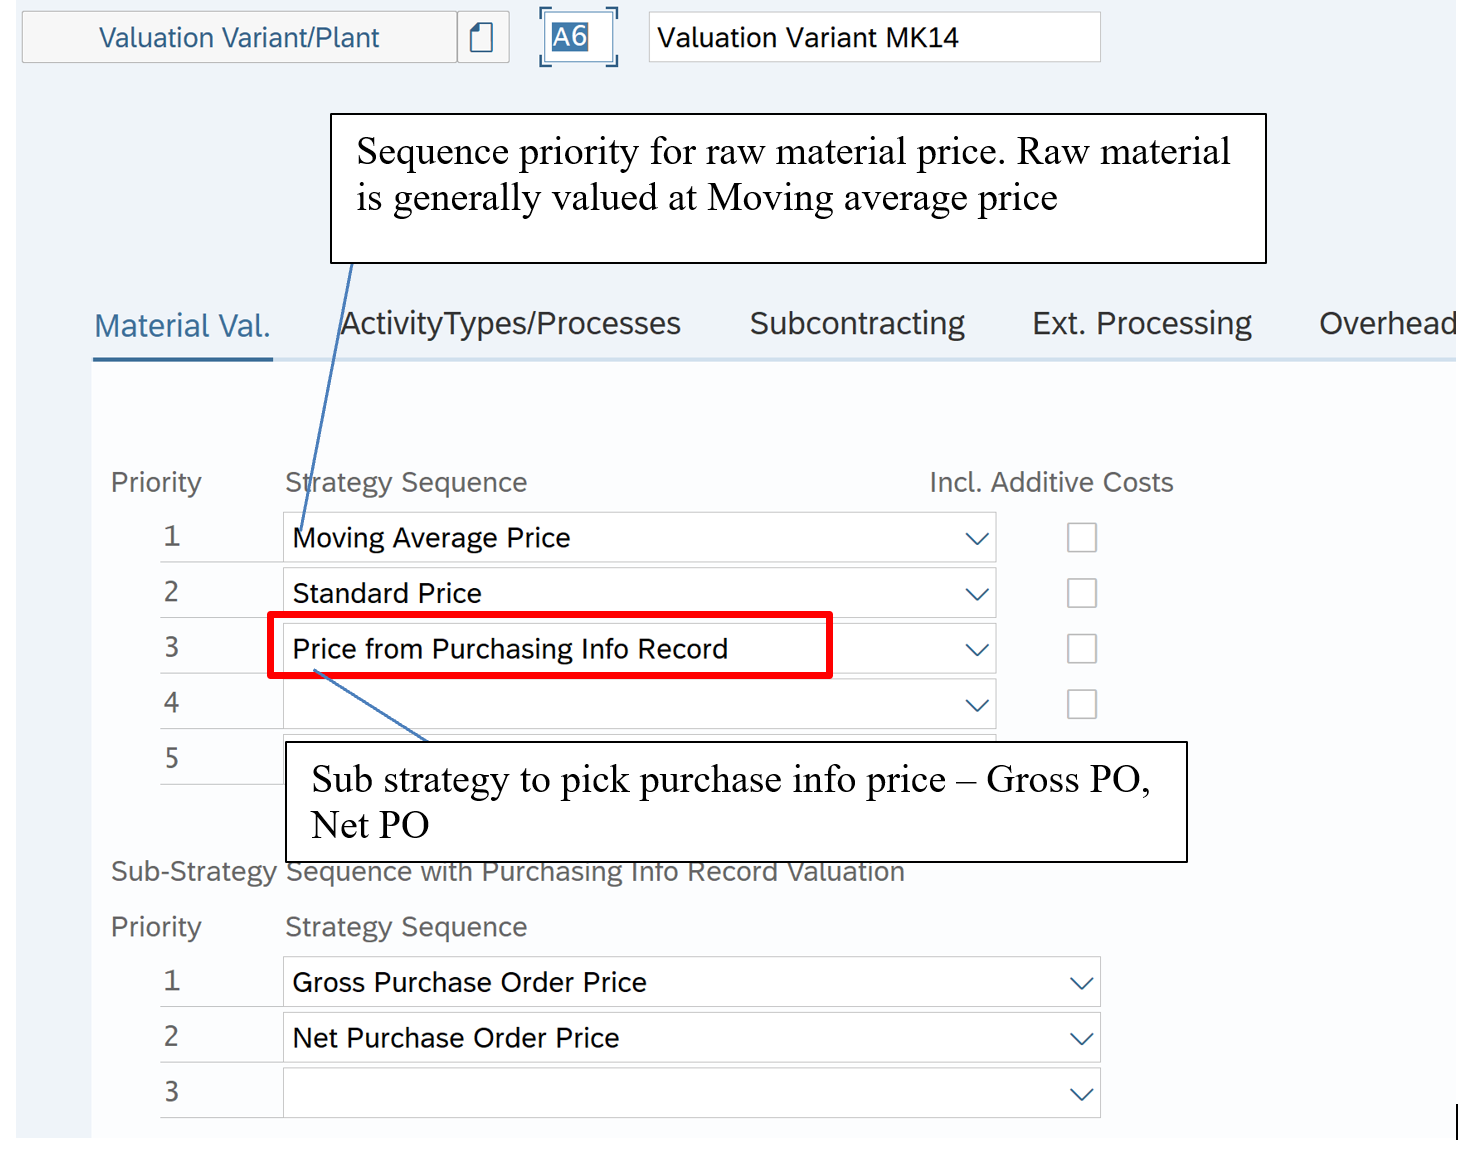1467x1150 pixels.
Task: Tick additive costs checkbox for Standard Price
Action: point(1081,593)
